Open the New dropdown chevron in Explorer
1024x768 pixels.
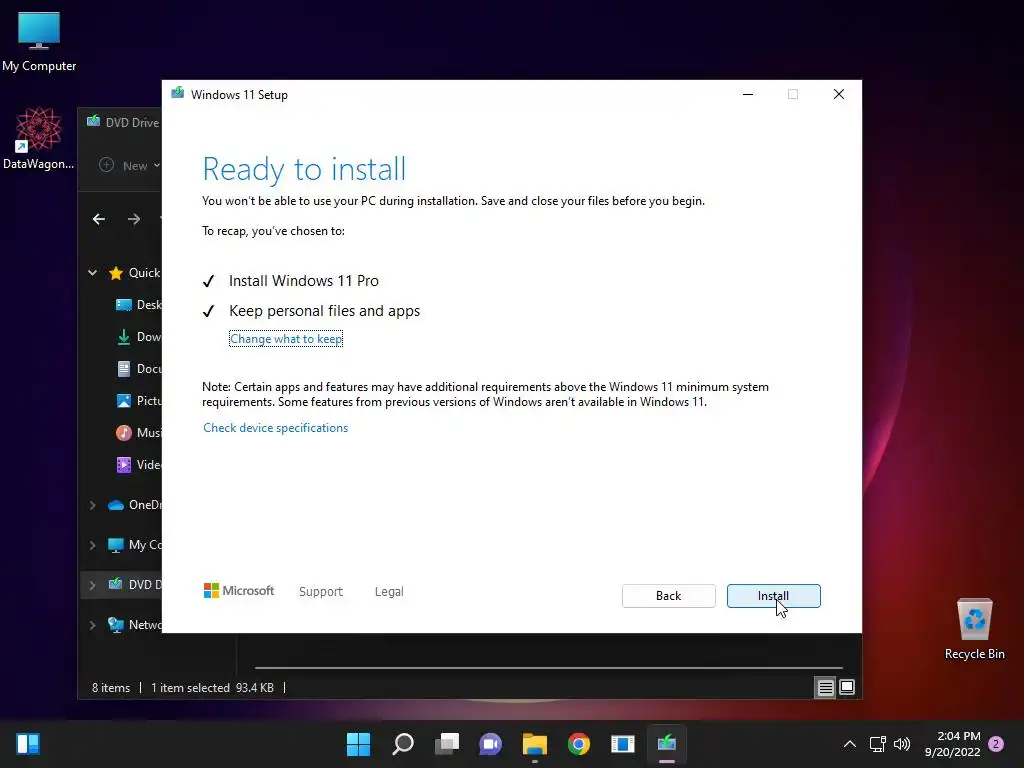point(157,165)
